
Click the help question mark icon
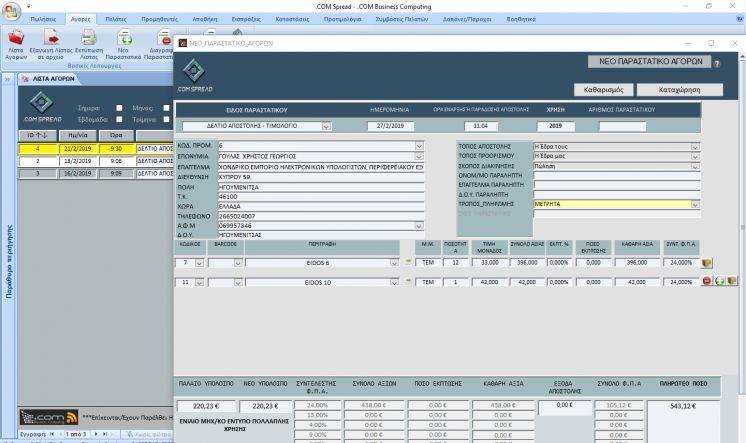click(717, 63)
